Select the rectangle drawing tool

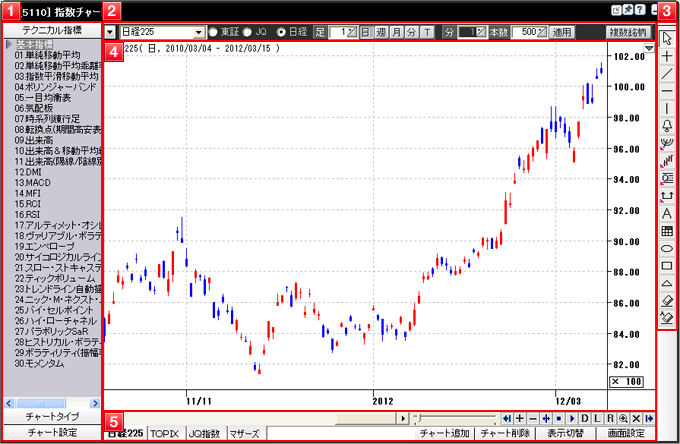pyautogui.click(x=667, y=265)
